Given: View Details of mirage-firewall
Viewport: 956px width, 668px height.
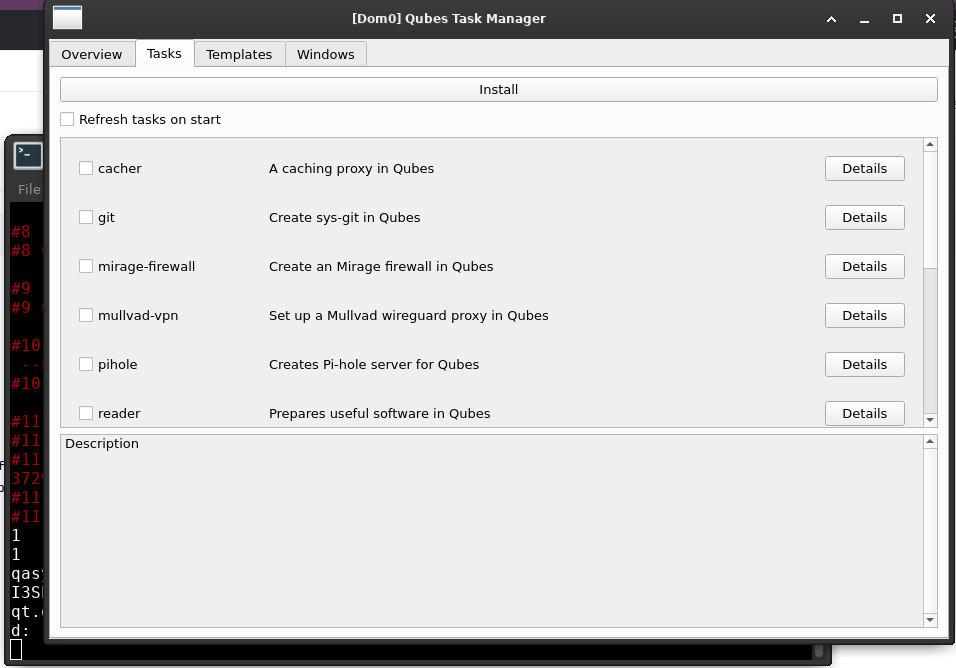Looking at the screenshot, I should [x=864, y=266].
